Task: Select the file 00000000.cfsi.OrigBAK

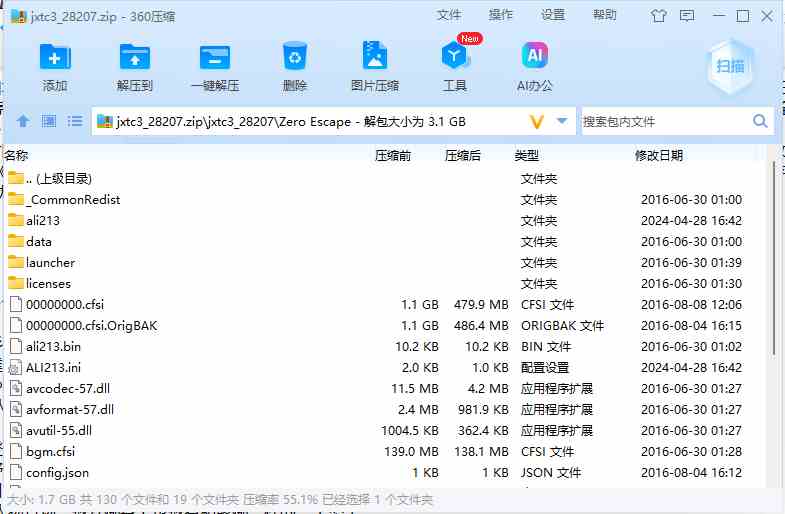Action: click(385, 326)
